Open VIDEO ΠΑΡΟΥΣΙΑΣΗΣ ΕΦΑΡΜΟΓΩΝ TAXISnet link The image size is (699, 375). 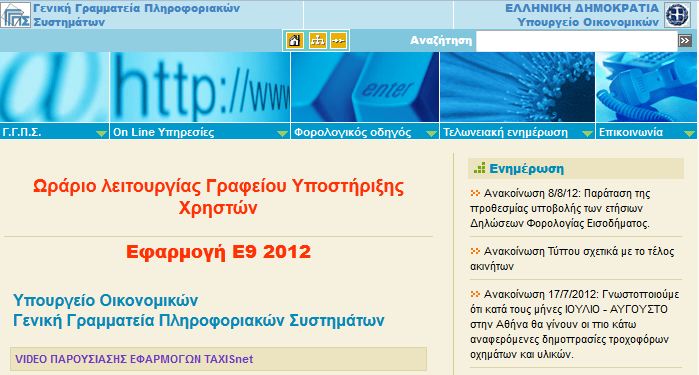pyautogui.click(x=134, y=359)
